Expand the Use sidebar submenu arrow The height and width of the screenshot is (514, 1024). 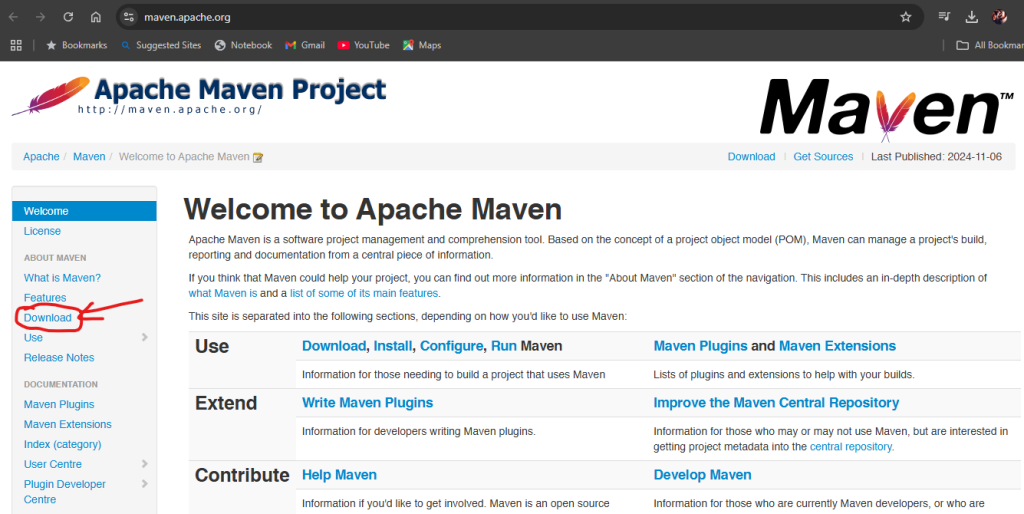click(x=145, y=338)
